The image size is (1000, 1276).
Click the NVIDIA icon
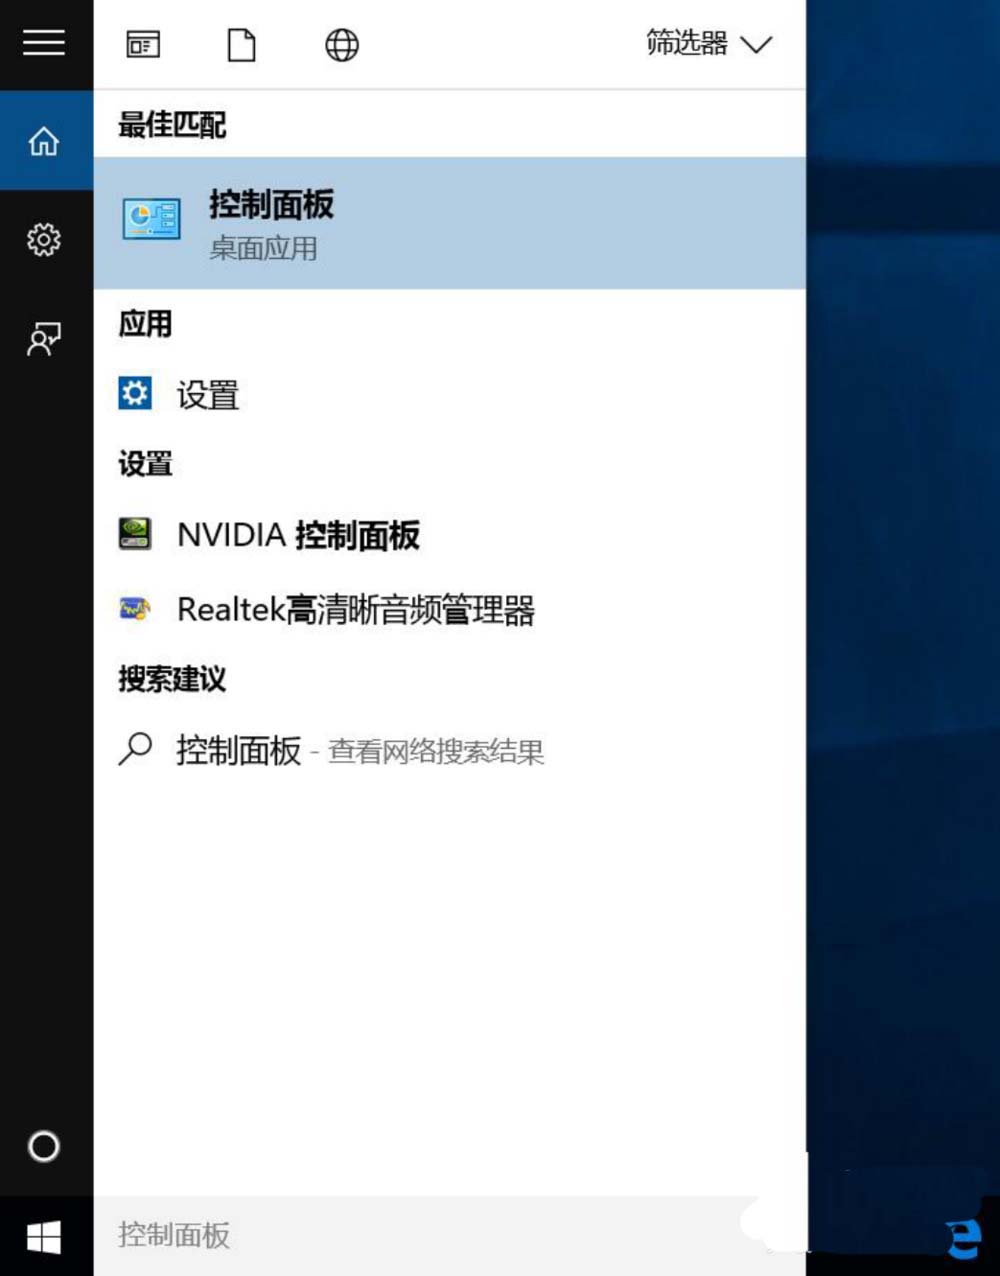[135, 534]
